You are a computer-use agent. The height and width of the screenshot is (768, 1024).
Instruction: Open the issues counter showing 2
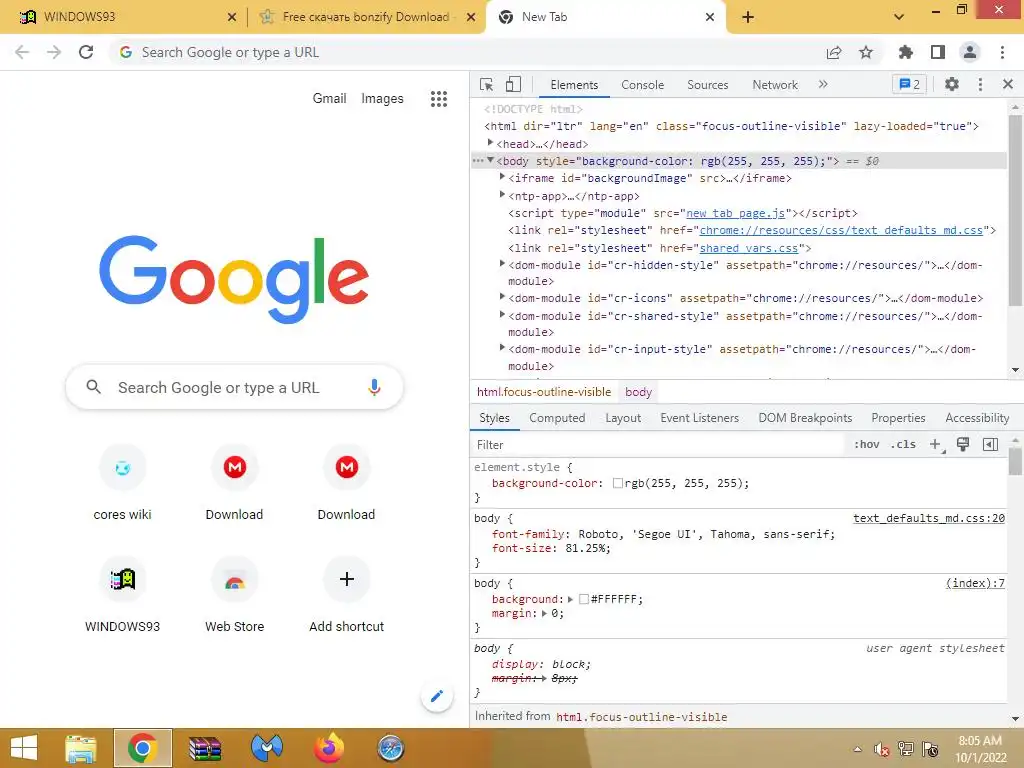coord(909,84)
